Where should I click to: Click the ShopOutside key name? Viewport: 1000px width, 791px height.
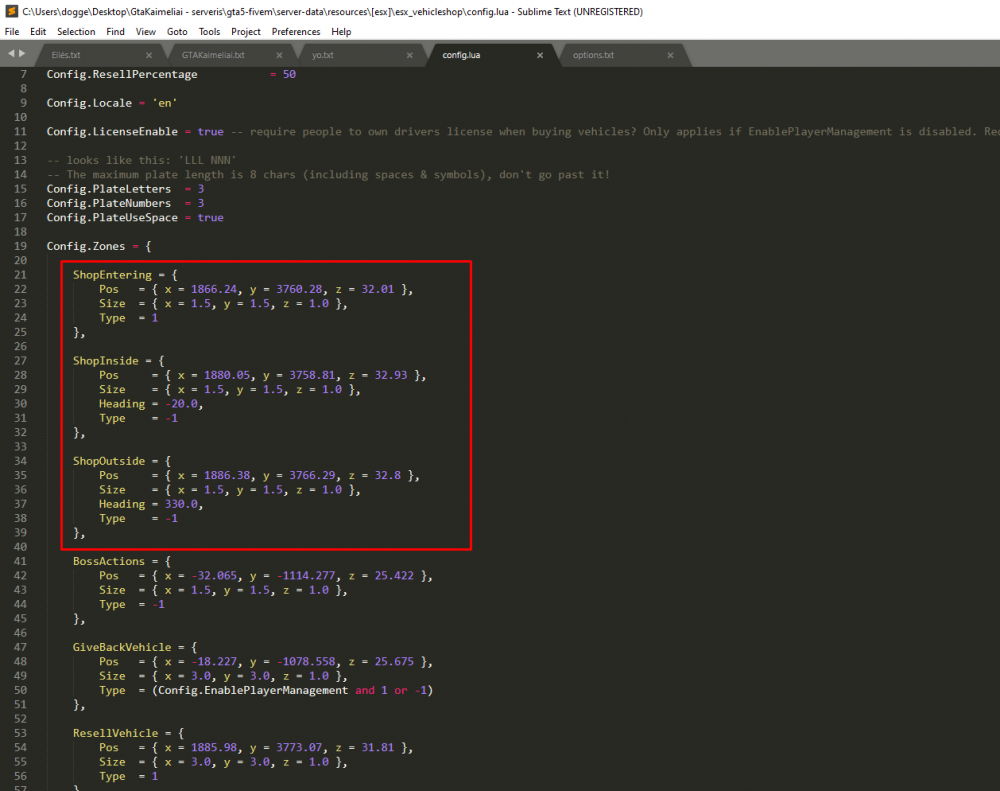109,461
